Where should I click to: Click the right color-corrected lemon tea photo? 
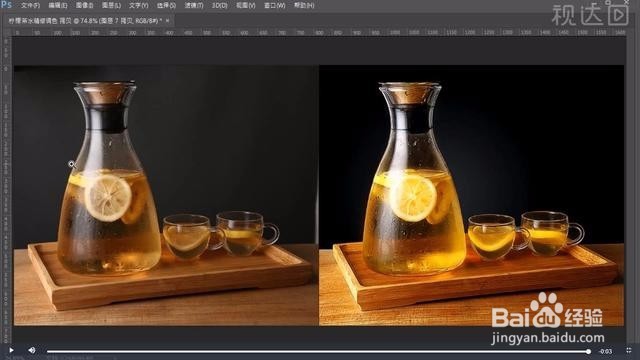pyautogui.click(x=471, y=195)
